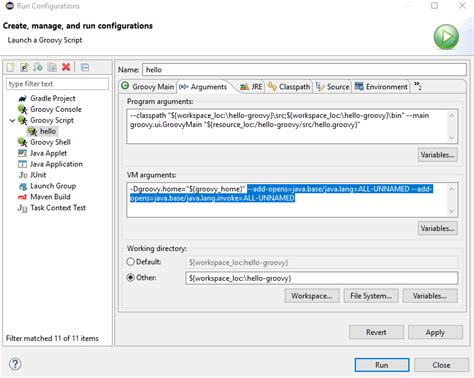This screenshot has width=474, height=378.
Task: Switch to the Environment tab
Action: tap(381, 87)
